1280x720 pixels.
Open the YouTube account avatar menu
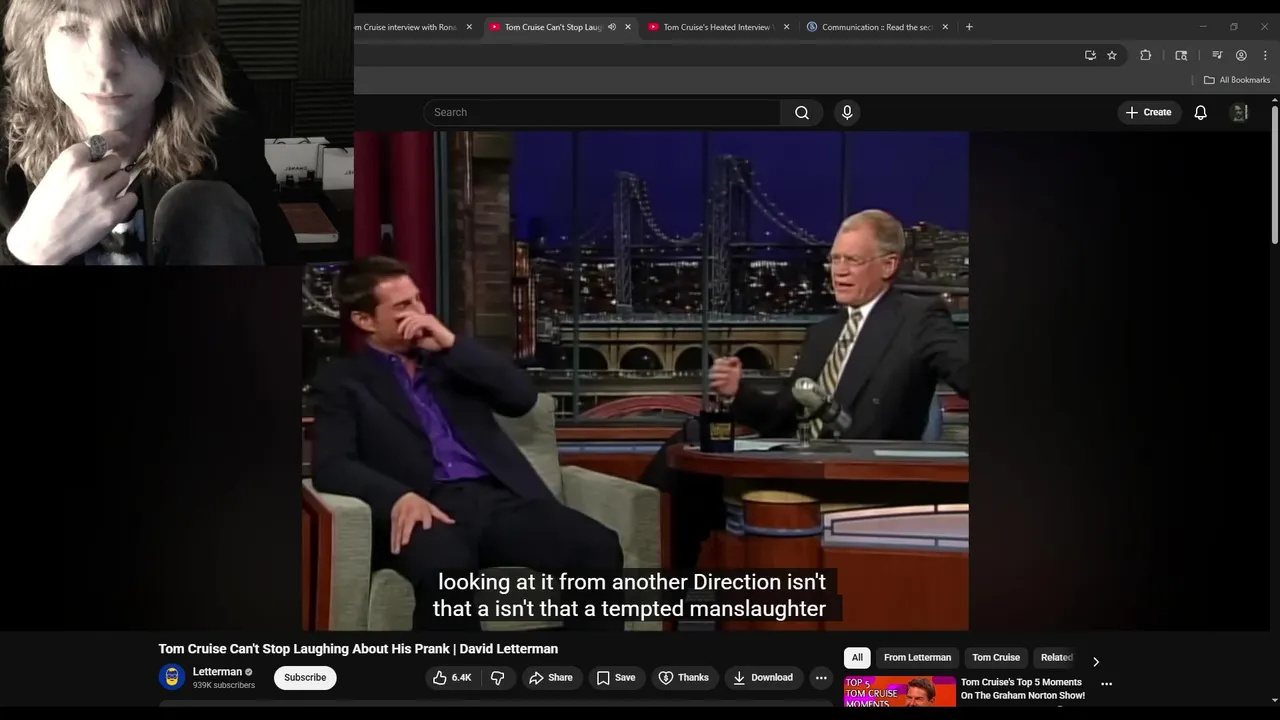coord(1240,112)
